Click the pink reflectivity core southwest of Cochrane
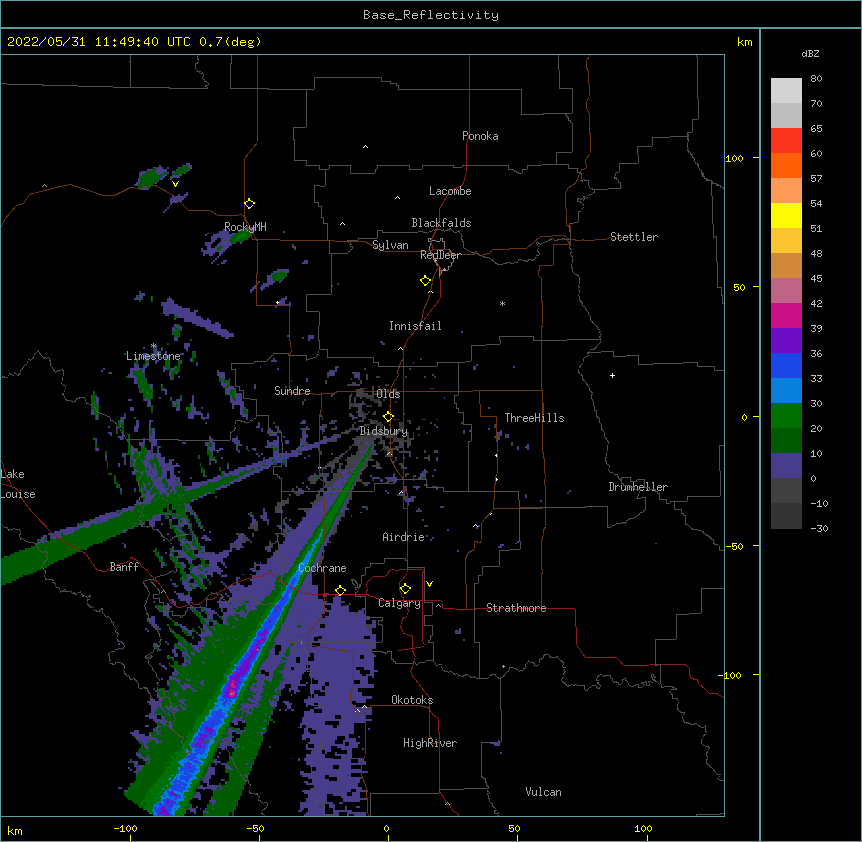This screenshot has height=842, width=862. pos(233,688)
